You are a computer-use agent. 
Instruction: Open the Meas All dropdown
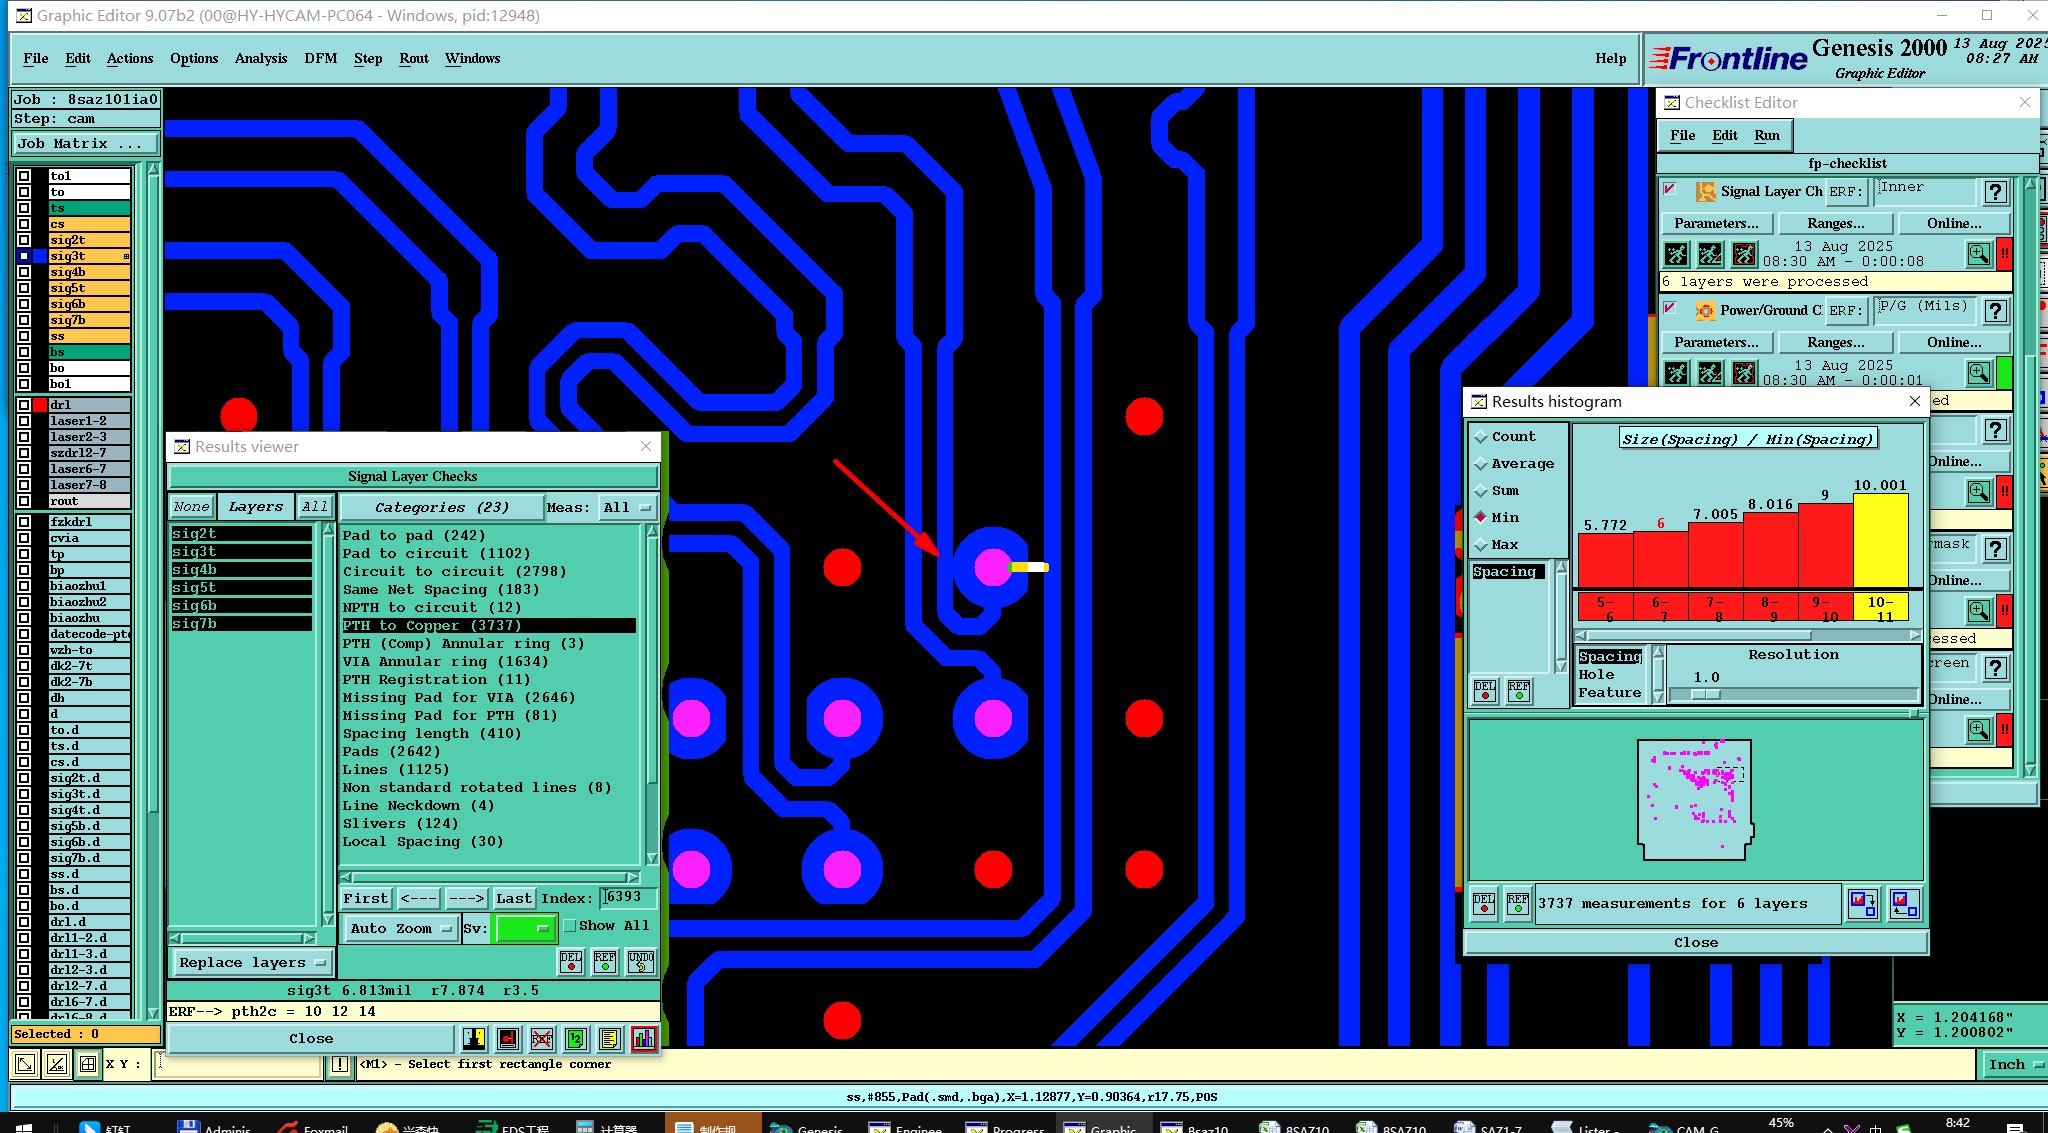pos(627,508)
